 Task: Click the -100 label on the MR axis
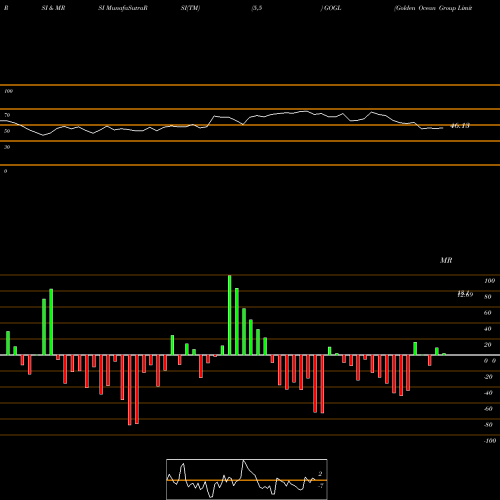coord(489,441)
